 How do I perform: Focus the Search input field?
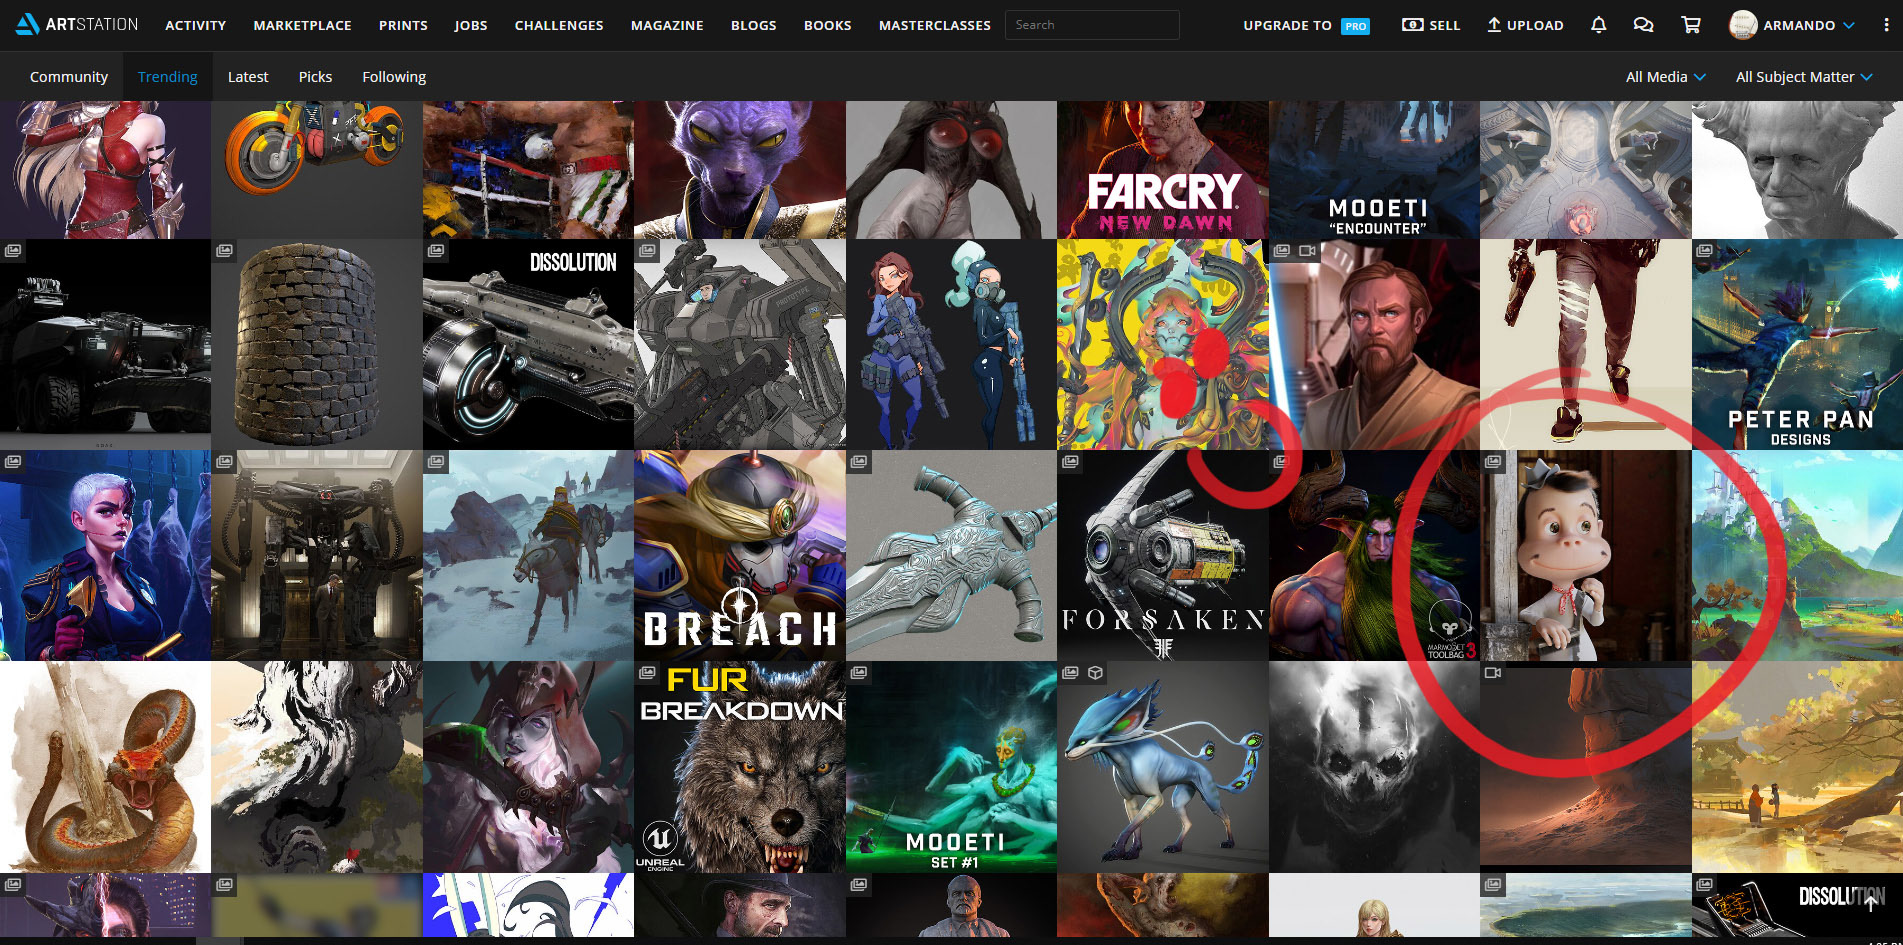tap(1092, 25)
